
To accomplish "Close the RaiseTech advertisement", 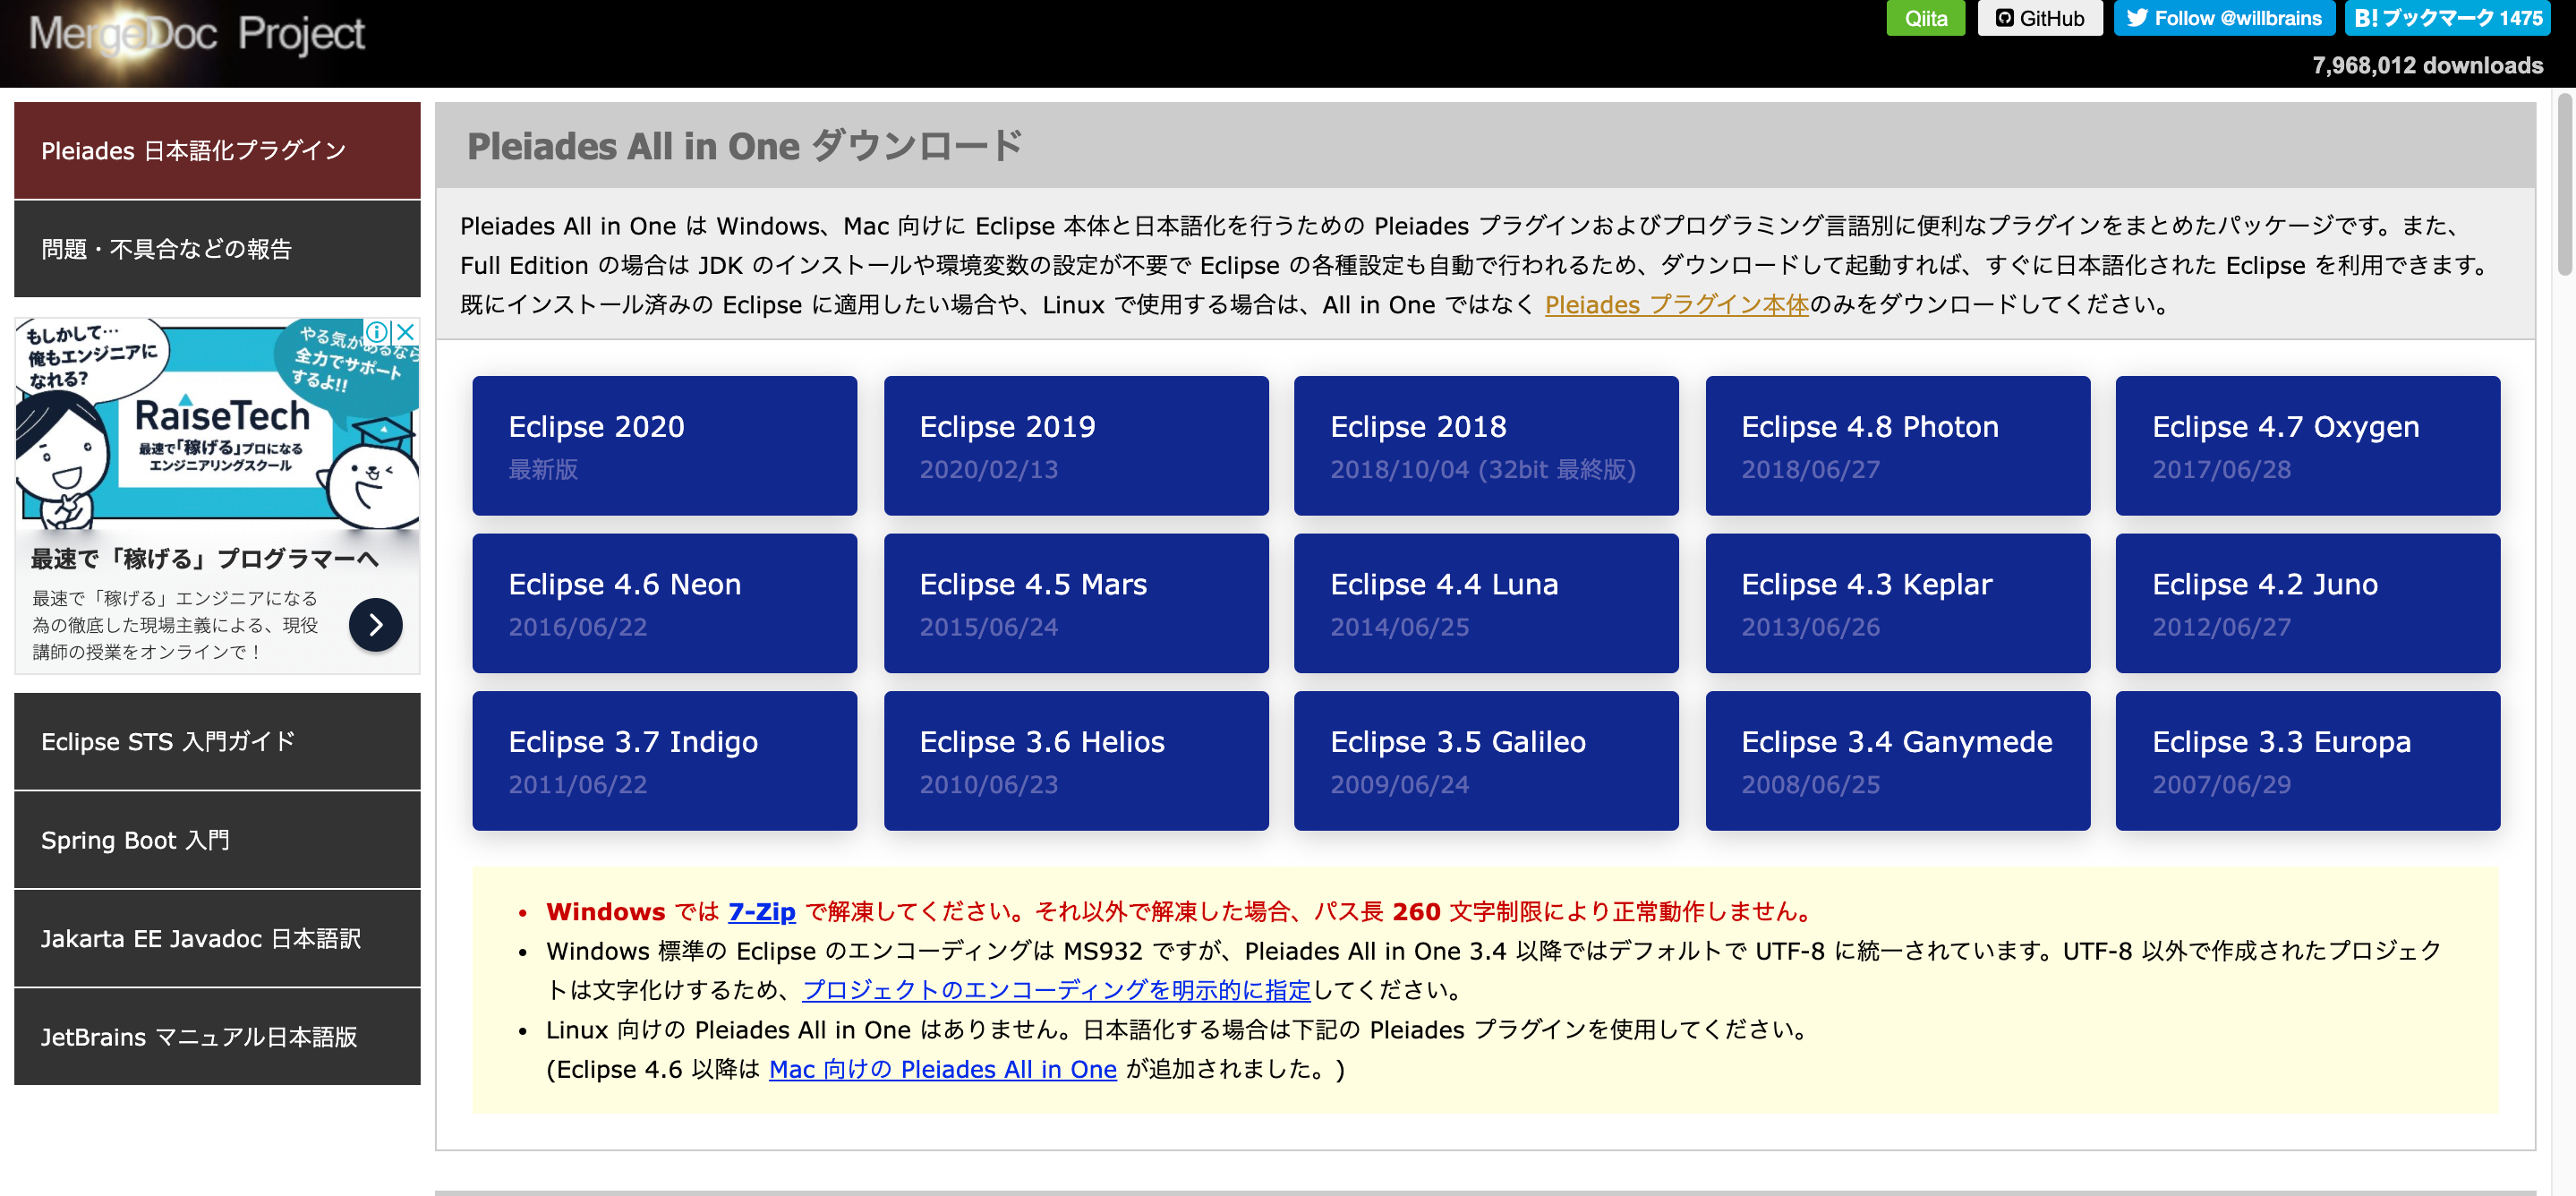I will click(405, 331).
